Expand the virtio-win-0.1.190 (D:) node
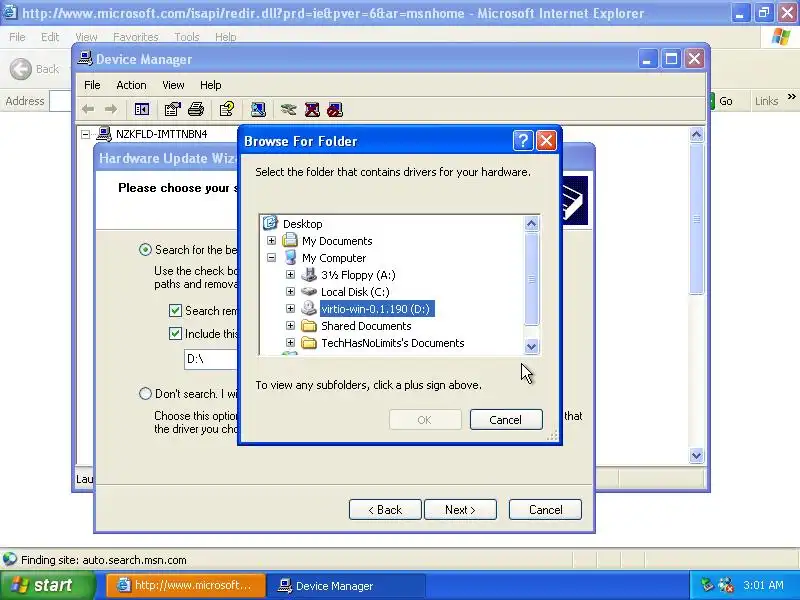This screenshot has width=800, height=600. point(290,309)
